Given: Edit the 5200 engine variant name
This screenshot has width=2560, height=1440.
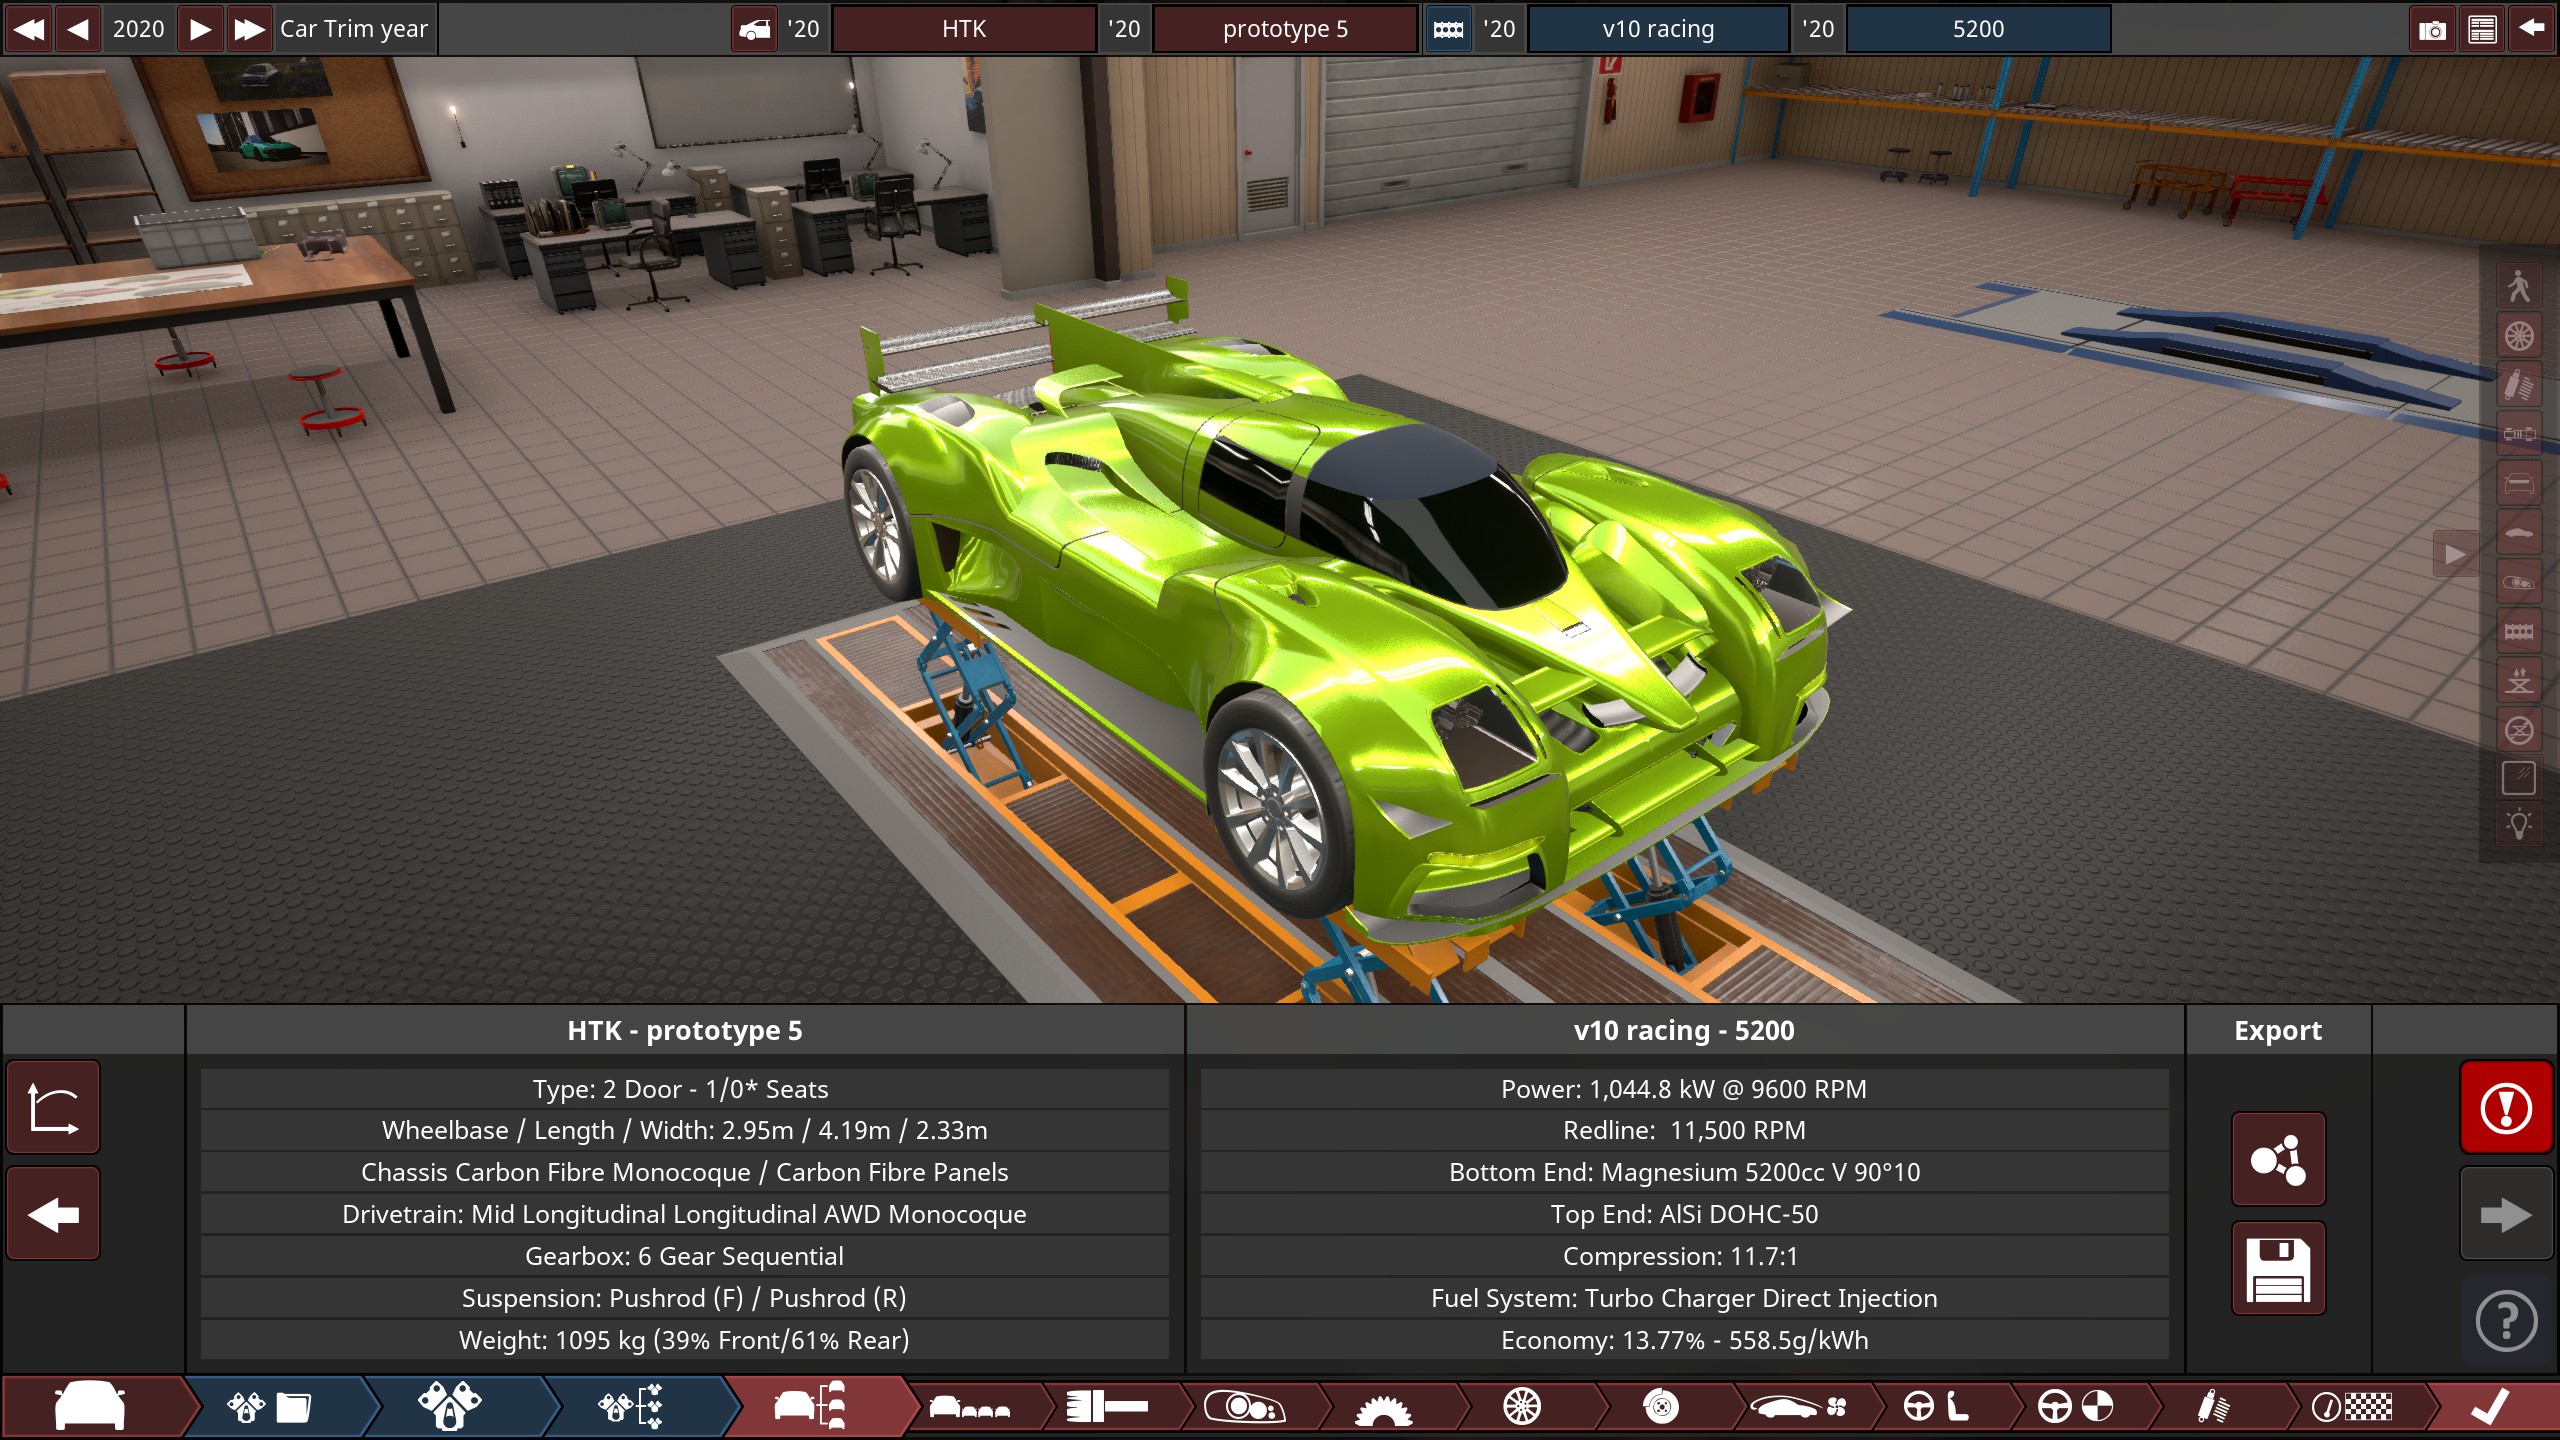Looking at the screenshot, I should [1979, 29].
